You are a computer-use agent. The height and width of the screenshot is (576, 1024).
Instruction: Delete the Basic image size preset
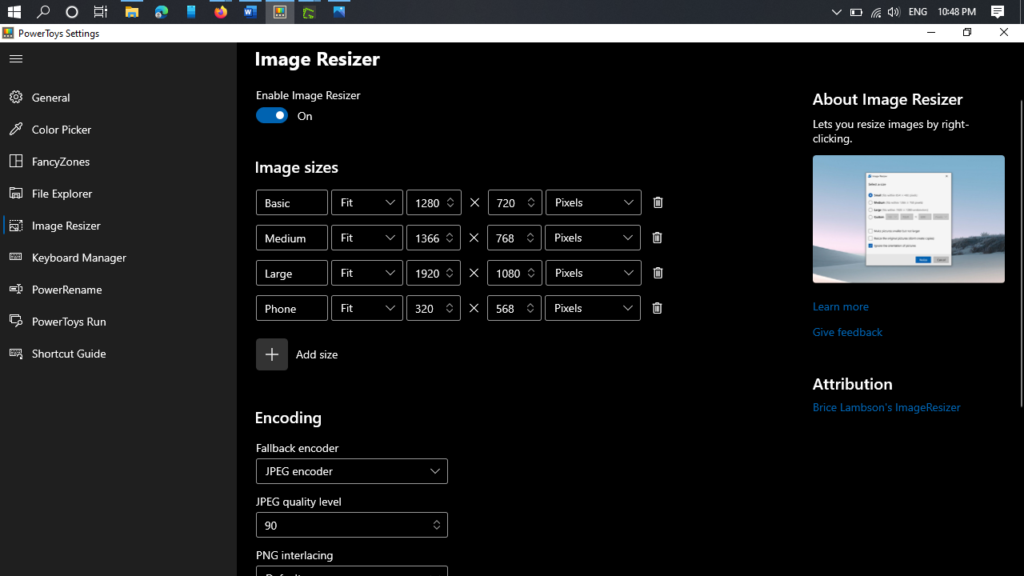(x=658, y=202)
